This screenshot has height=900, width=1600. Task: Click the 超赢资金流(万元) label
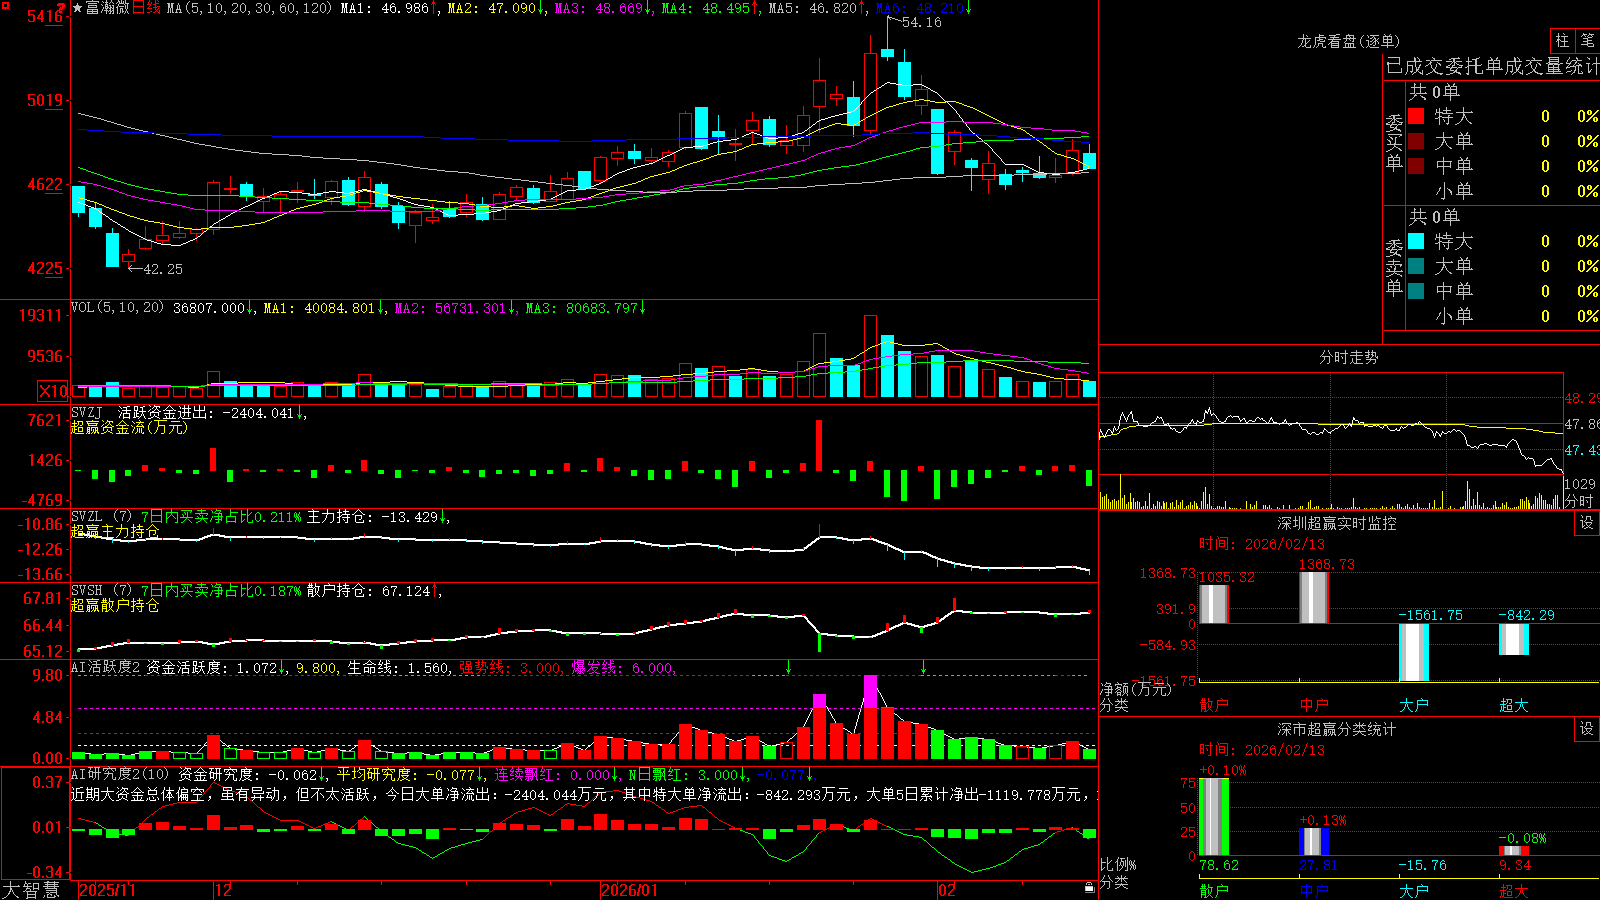[129, 427]
